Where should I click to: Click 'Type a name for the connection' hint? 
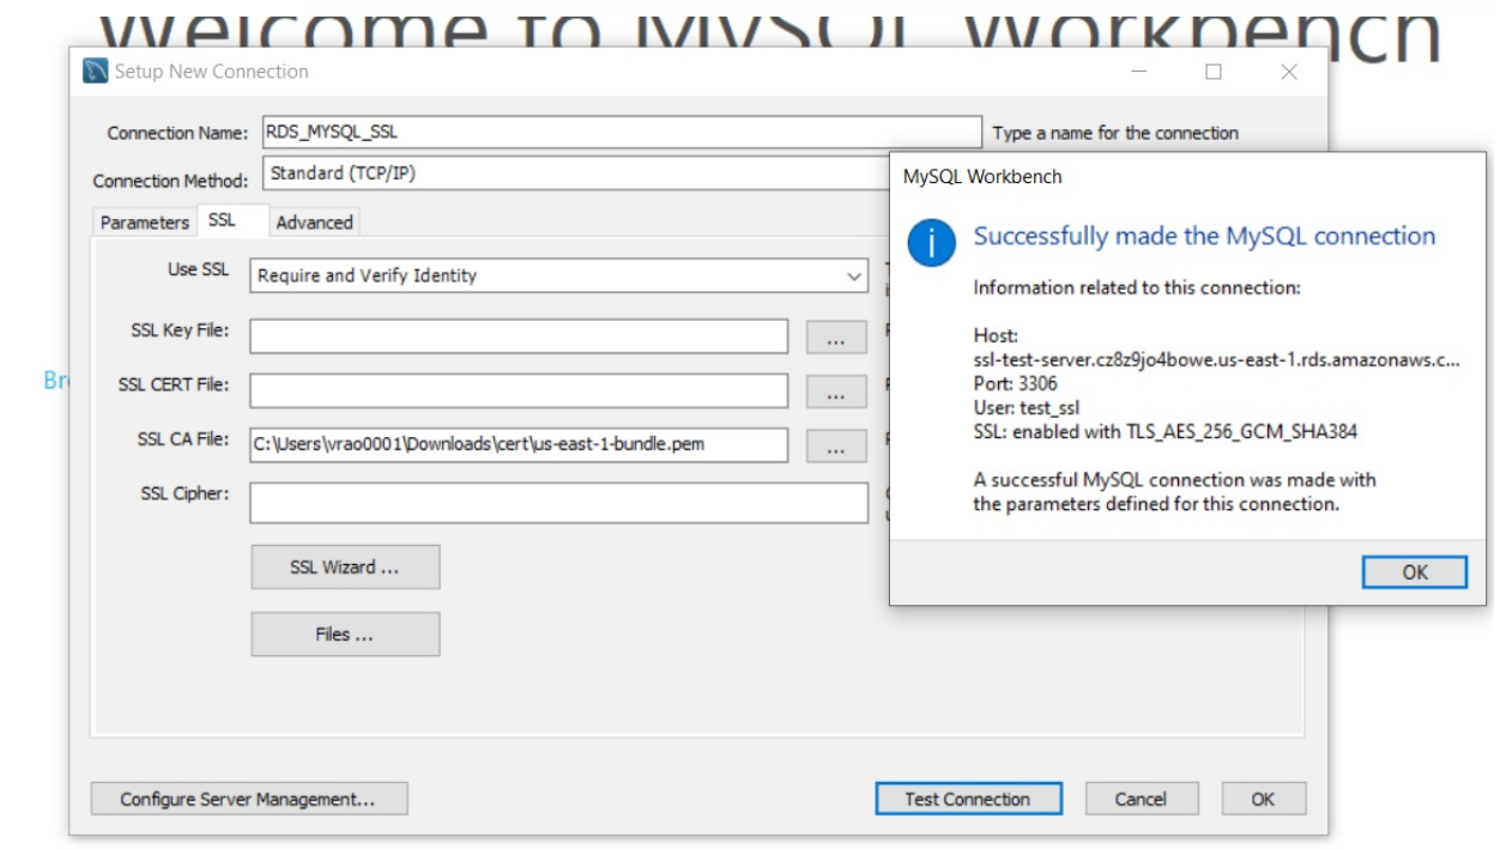point(1115,133)
